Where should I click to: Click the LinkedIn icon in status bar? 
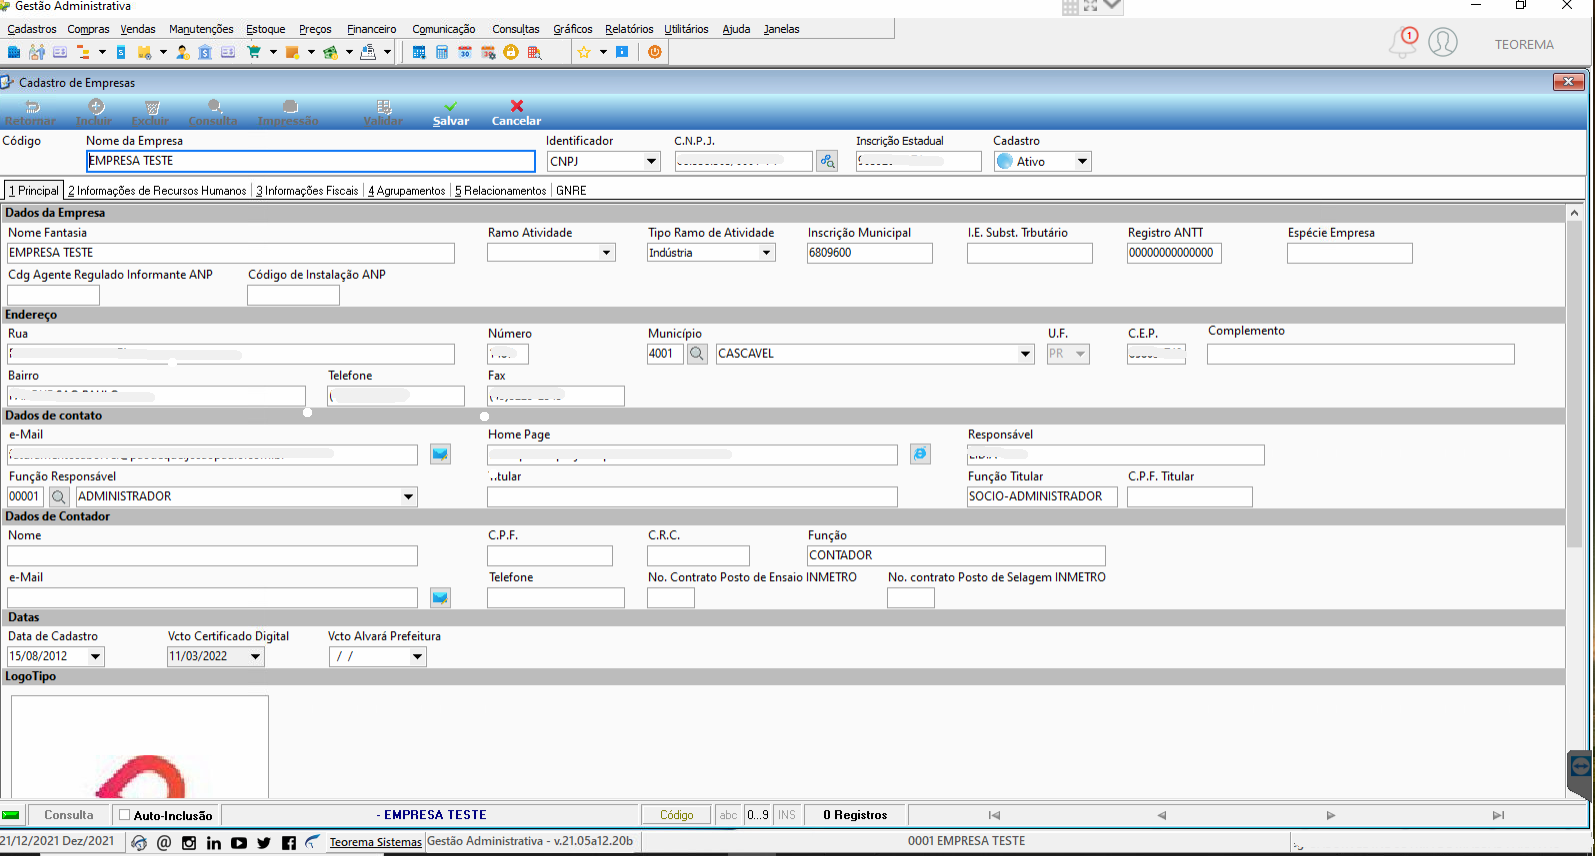[x=214, y=843]
